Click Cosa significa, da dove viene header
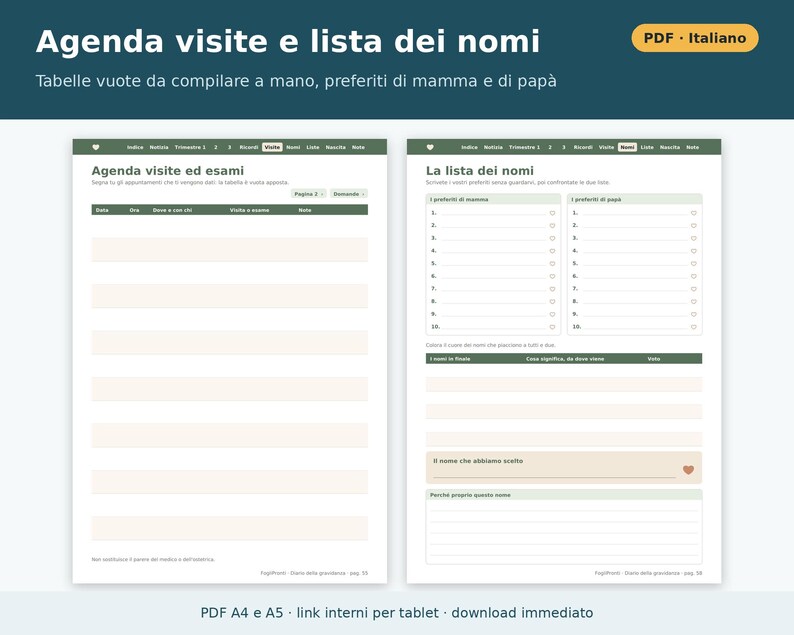794x635 pixels. tap(565, 359)
